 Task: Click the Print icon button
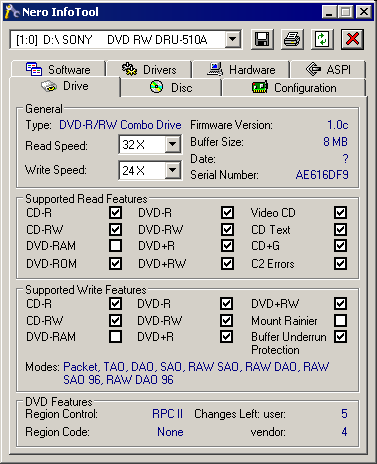[292, 40]
